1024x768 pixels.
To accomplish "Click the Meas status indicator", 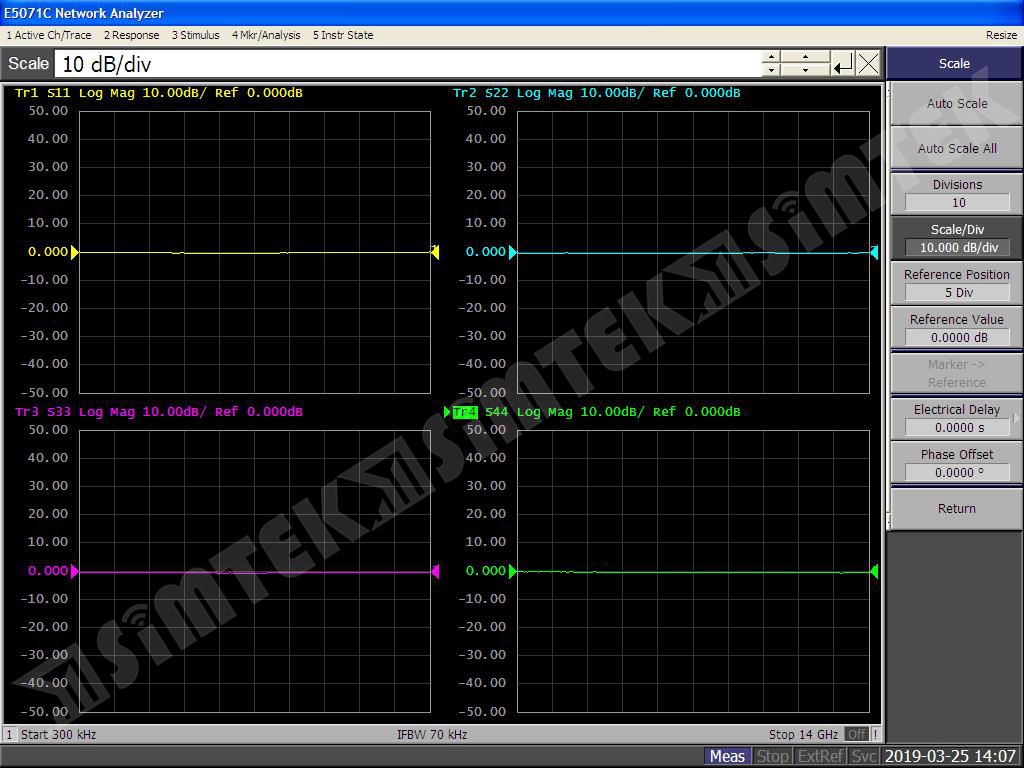I will click(727, 756).
